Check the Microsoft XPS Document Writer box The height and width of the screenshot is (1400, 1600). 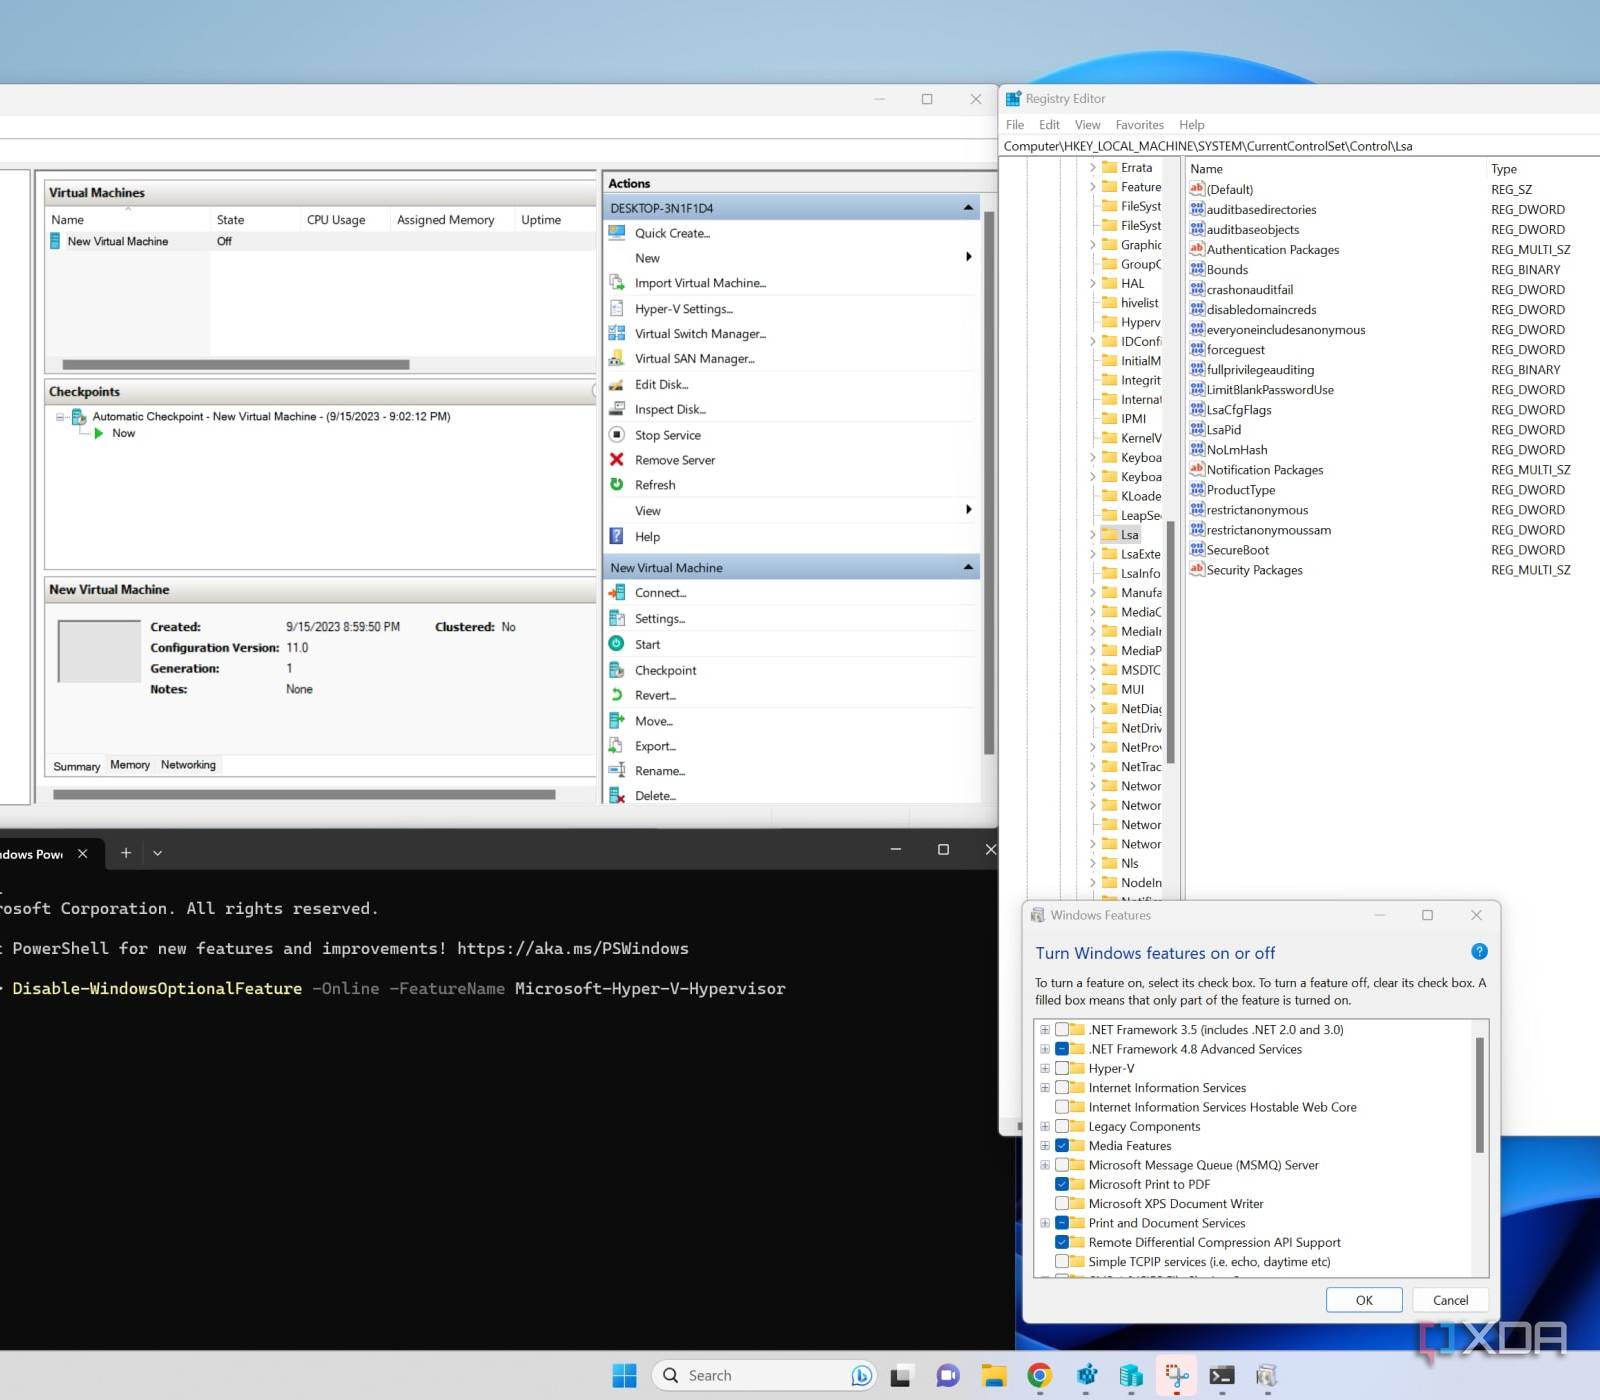coord(1062,1203)
